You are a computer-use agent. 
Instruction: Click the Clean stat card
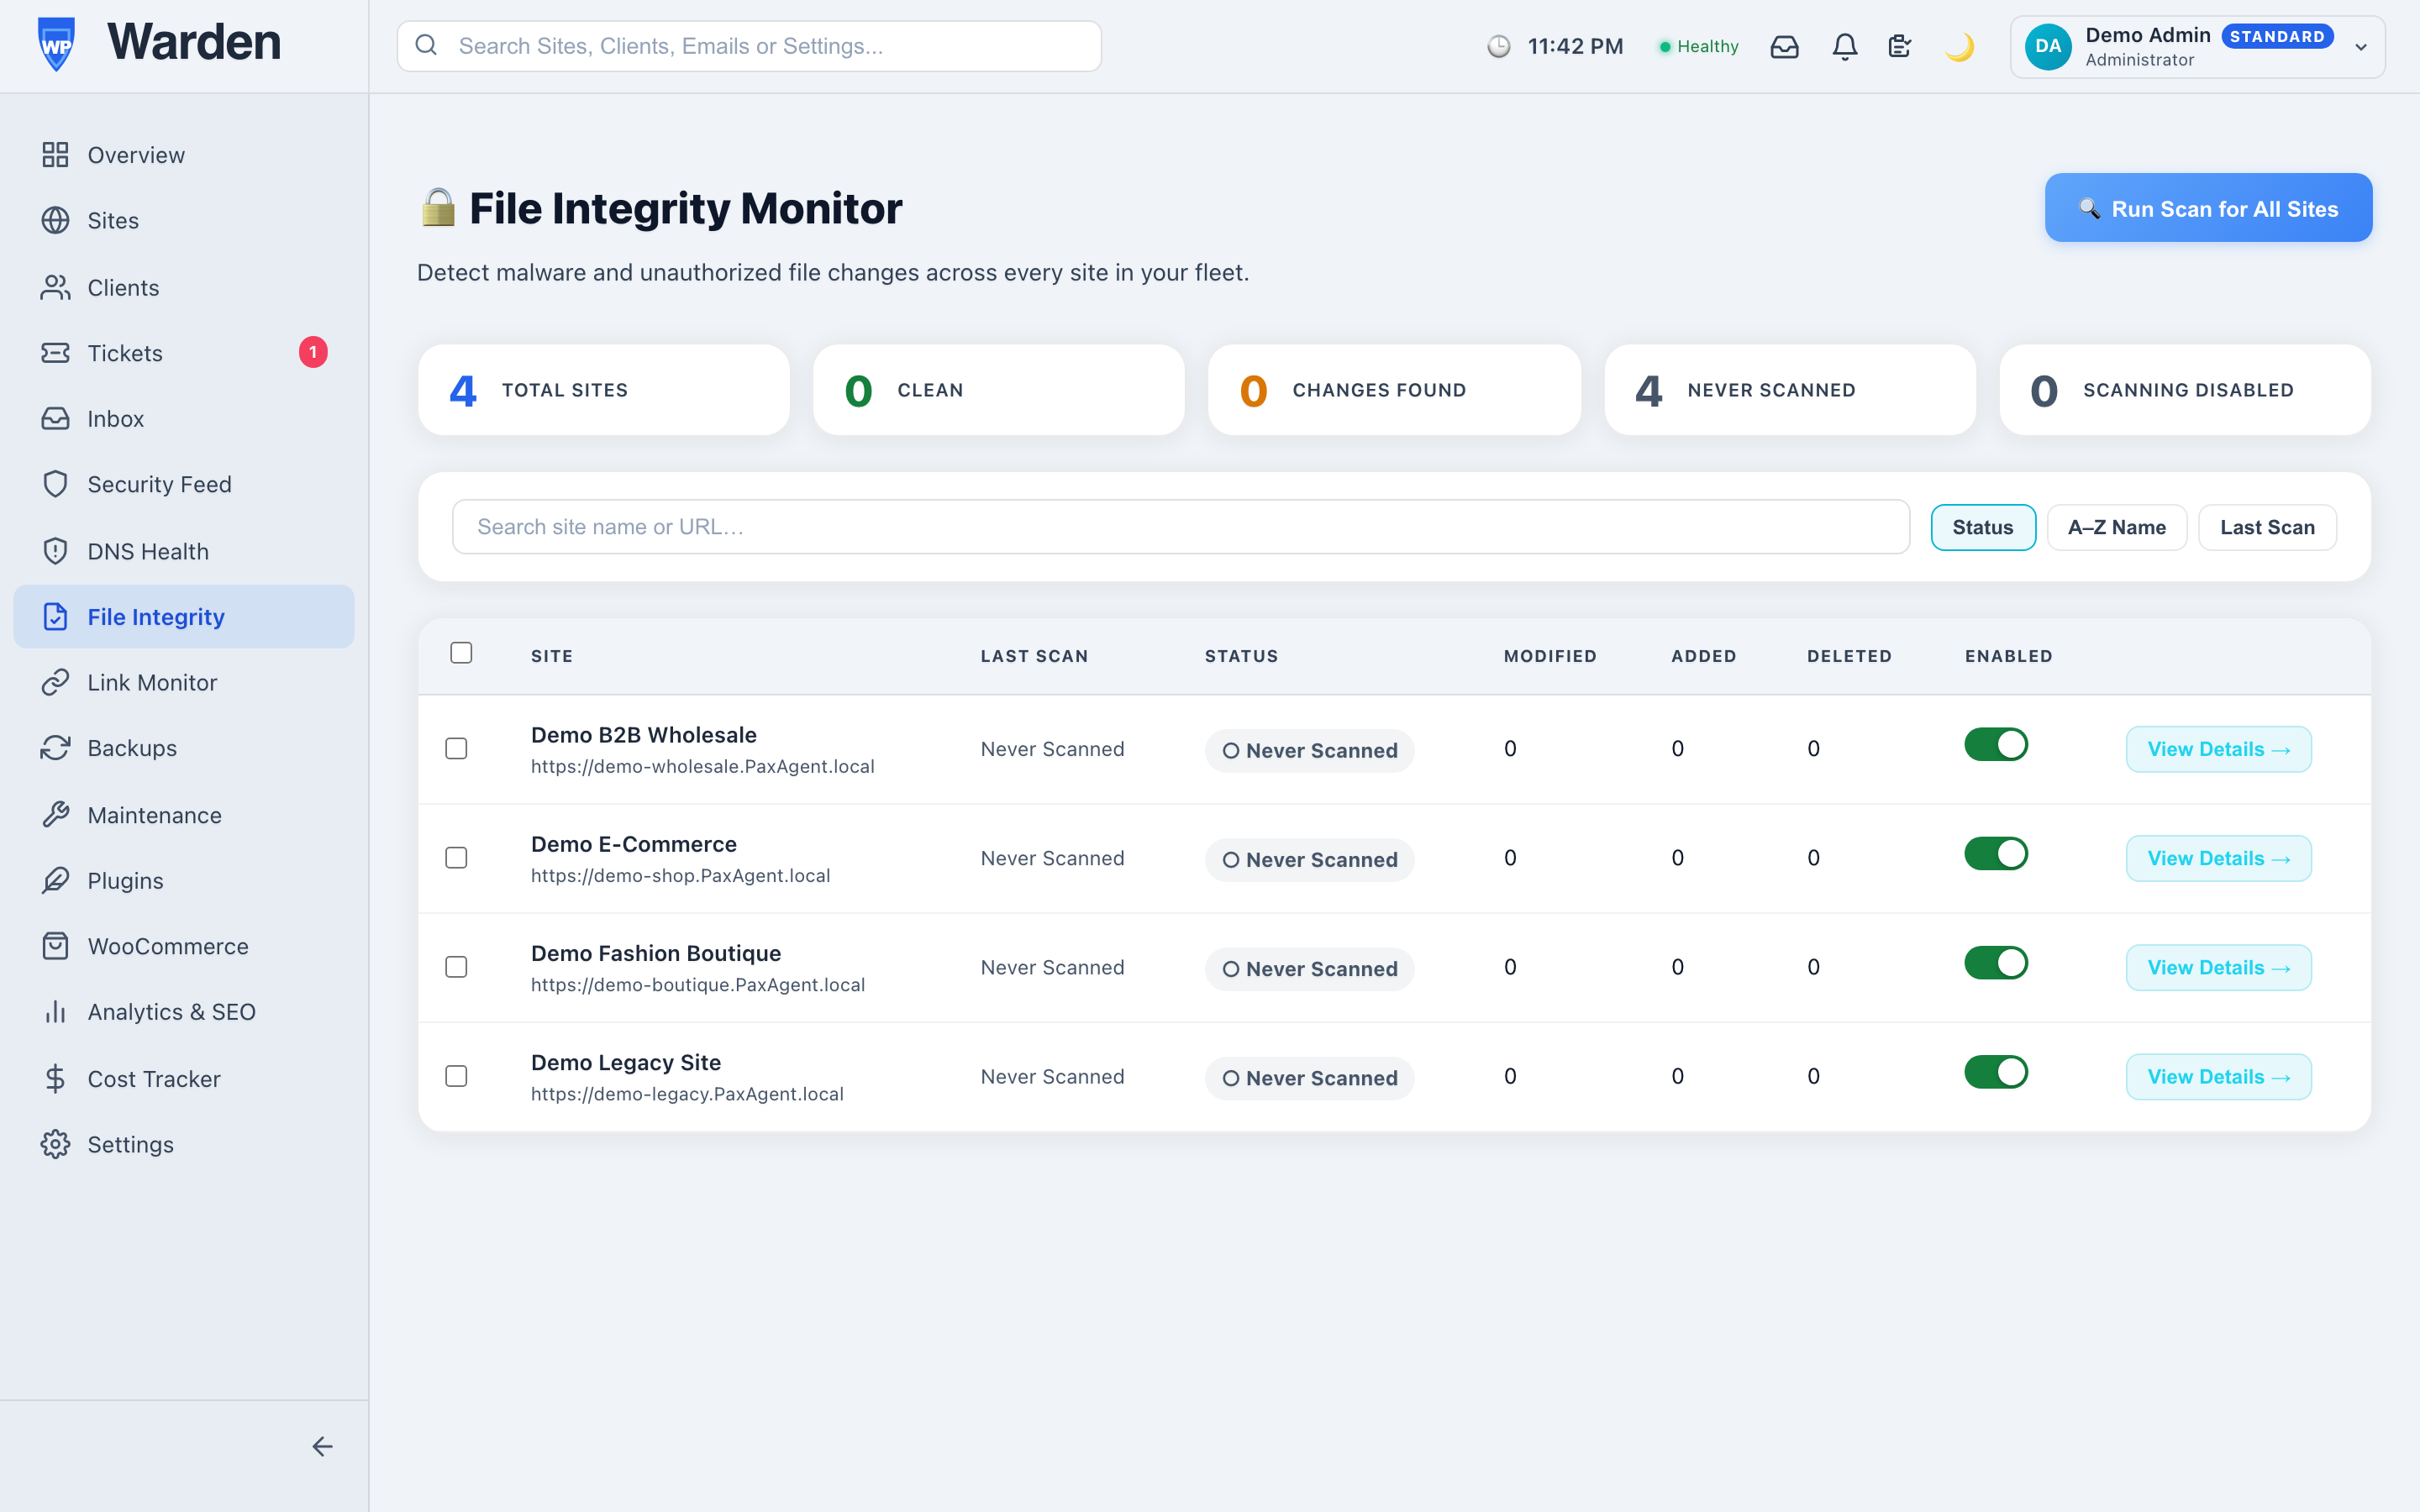coord(999,390)
